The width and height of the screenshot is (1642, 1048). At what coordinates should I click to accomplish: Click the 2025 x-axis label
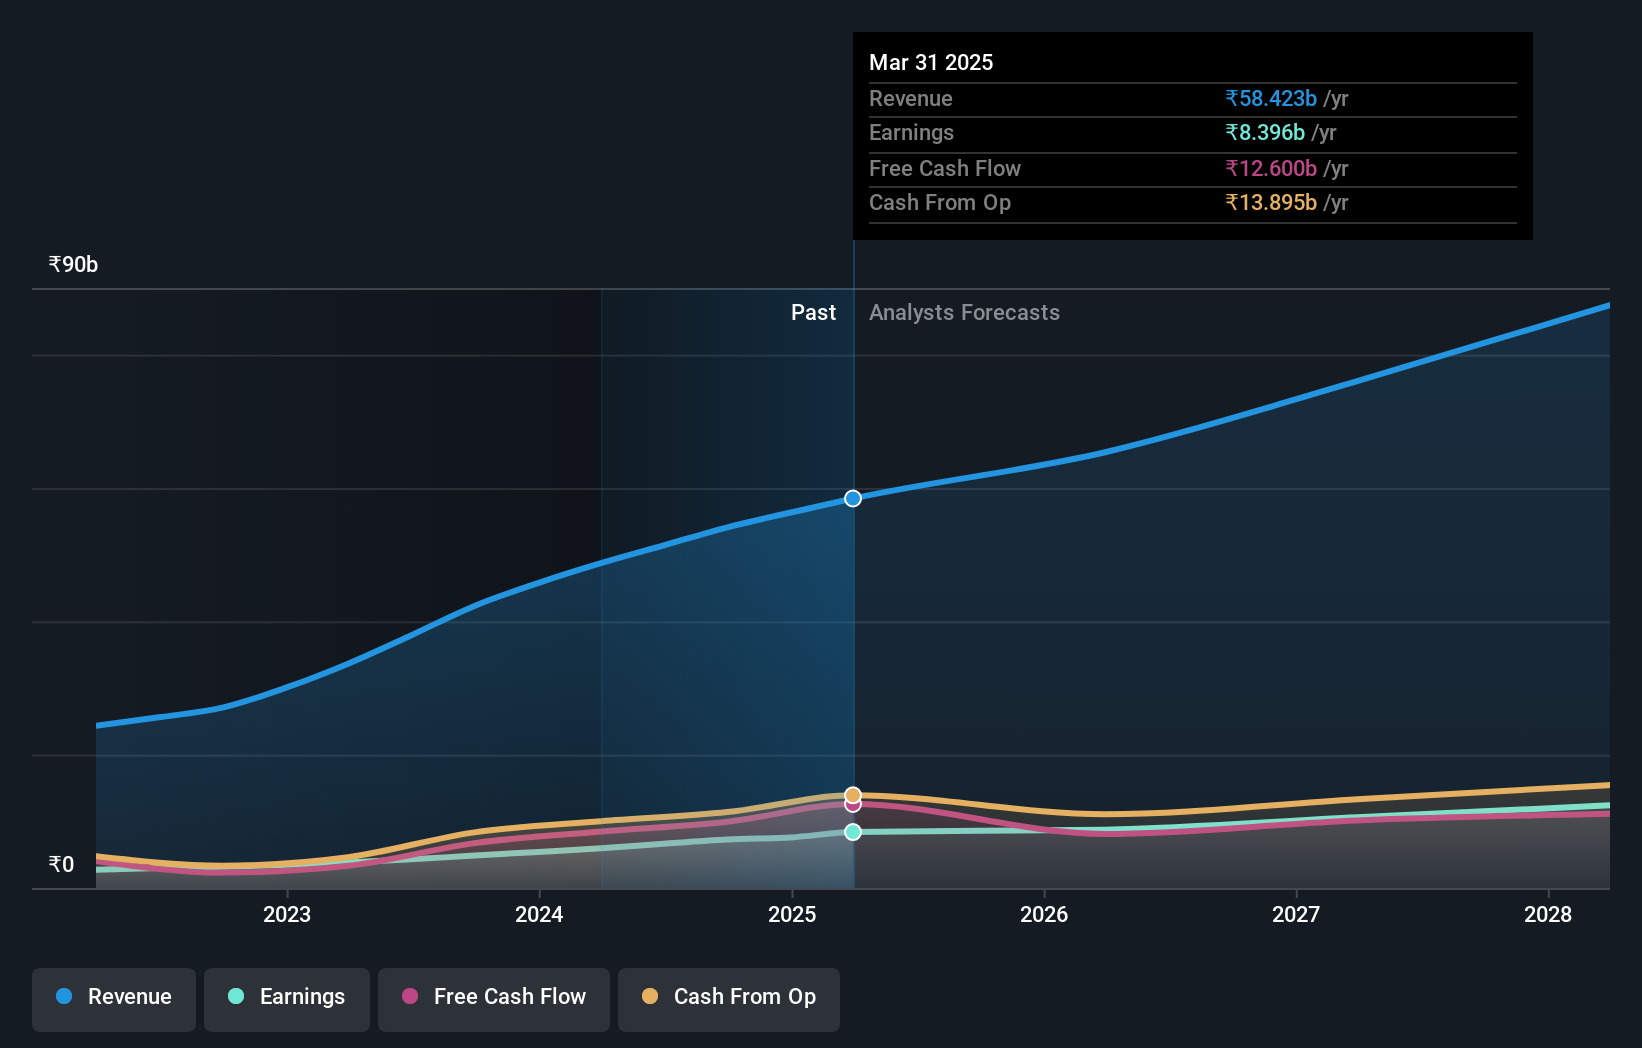click(x=792, y=914)
